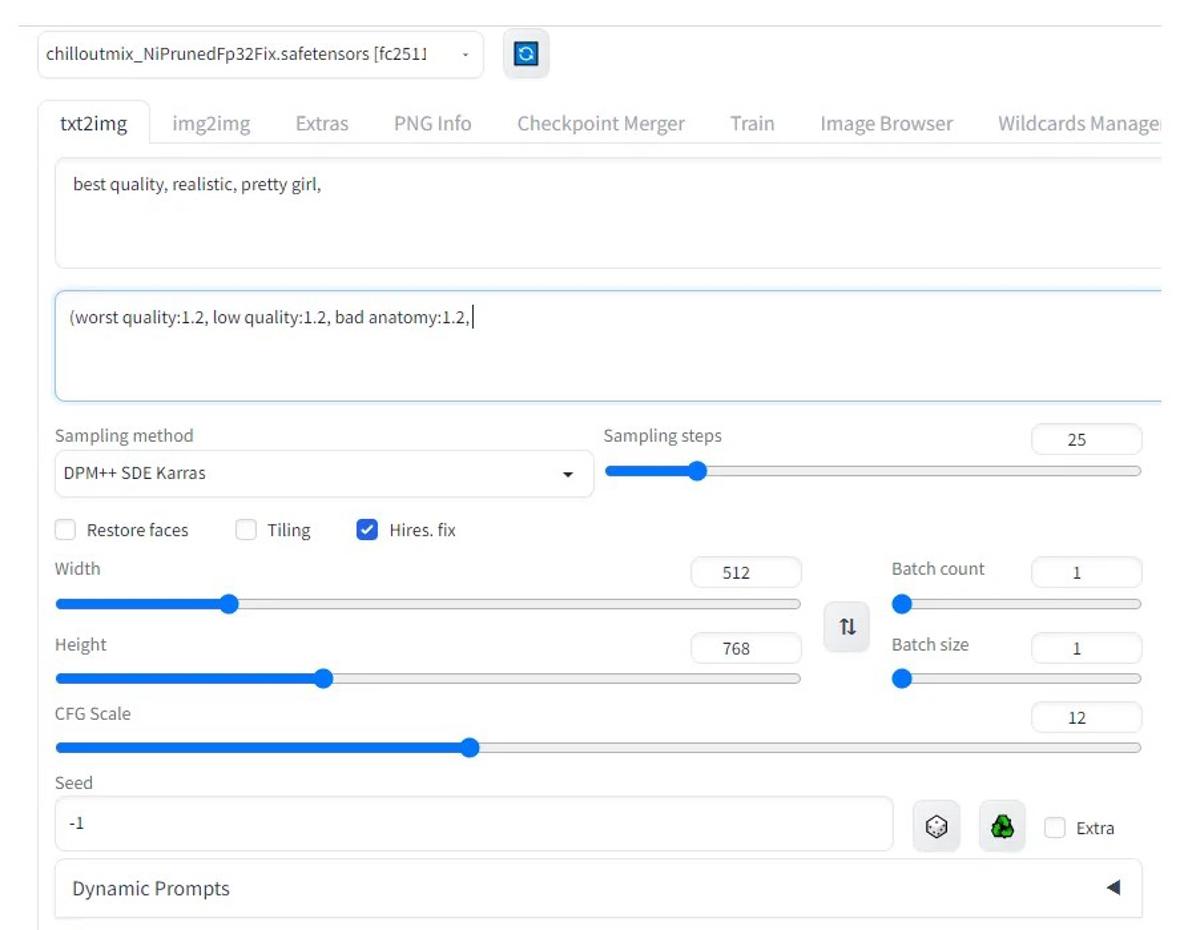Refresh the checkpoint model list
The width and height of the screenshot is (1200, 930).
point(526,55)
